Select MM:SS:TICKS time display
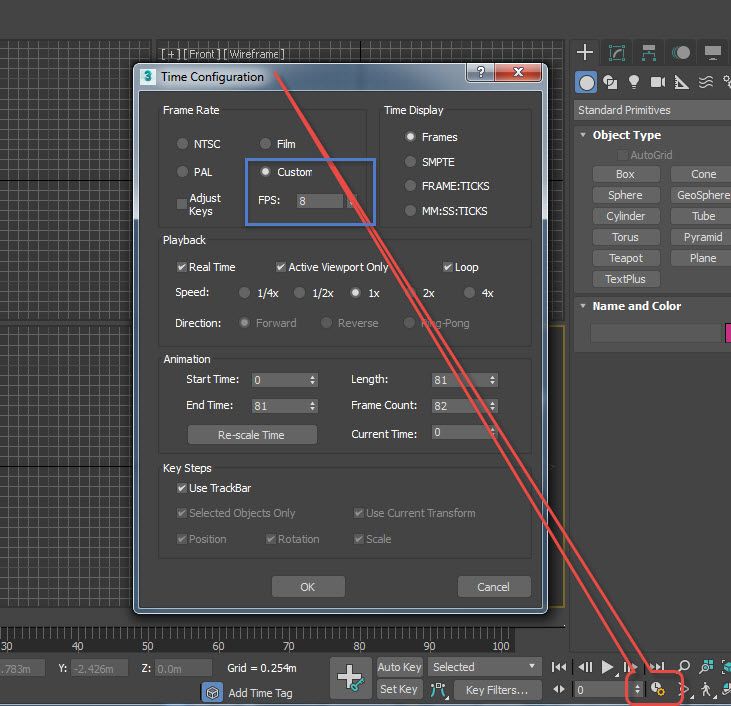This screenshot has width=731, height=706. (410, 211)
